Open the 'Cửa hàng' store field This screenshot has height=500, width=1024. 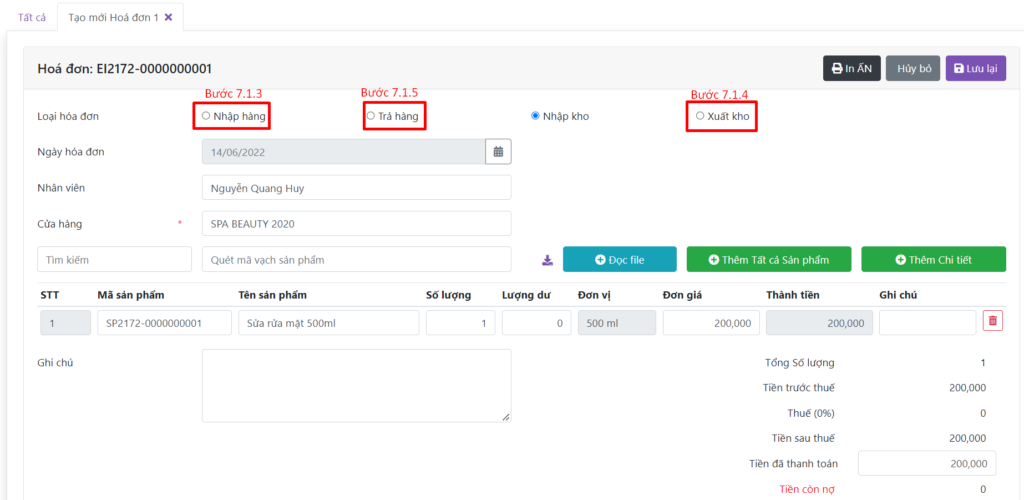point(356,224)
